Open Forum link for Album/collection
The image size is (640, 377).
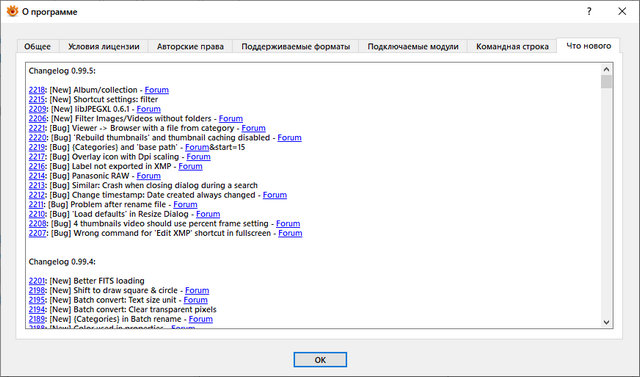click(x=157, y=90)
